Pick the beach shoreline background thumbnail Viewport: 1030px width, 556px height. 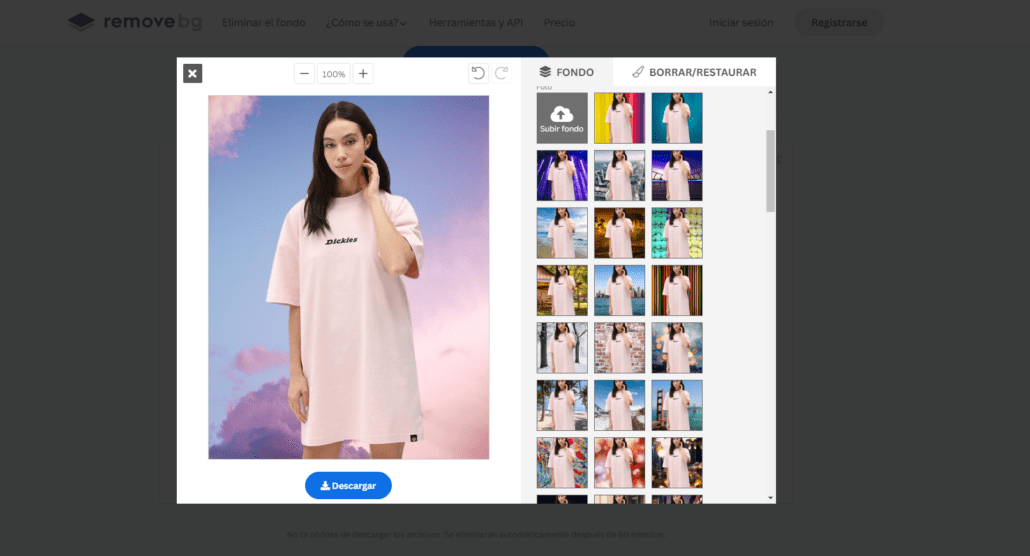(562, 233)
